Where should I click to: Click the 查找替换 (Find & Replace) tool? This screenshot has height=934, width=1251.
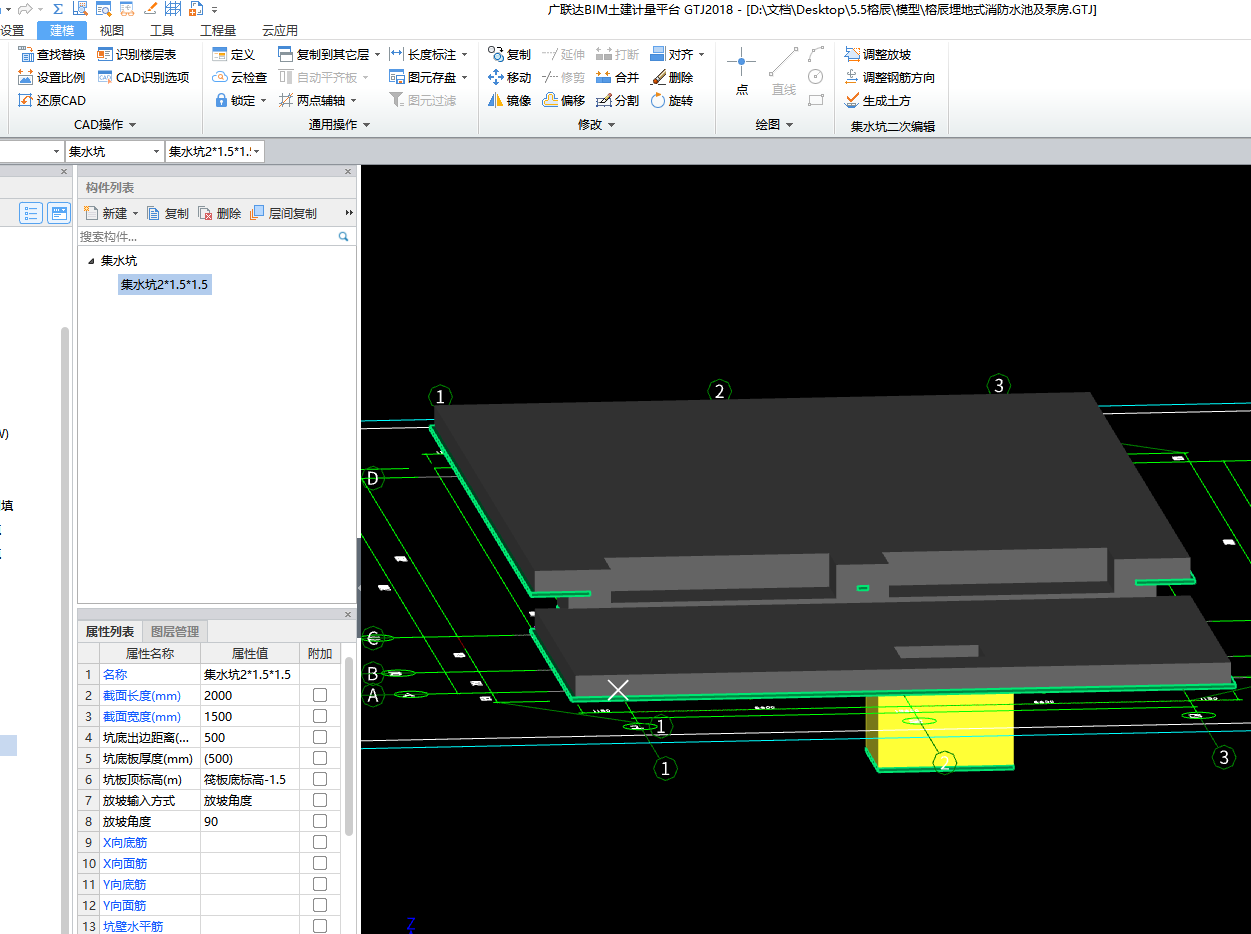pos(52,54)
